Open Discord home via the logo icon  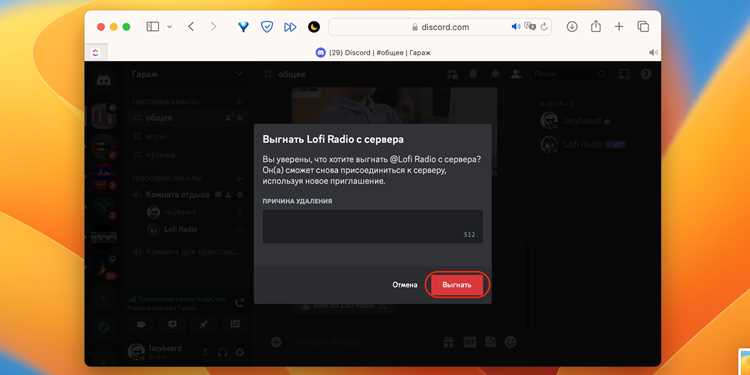[x=103, y=80]
